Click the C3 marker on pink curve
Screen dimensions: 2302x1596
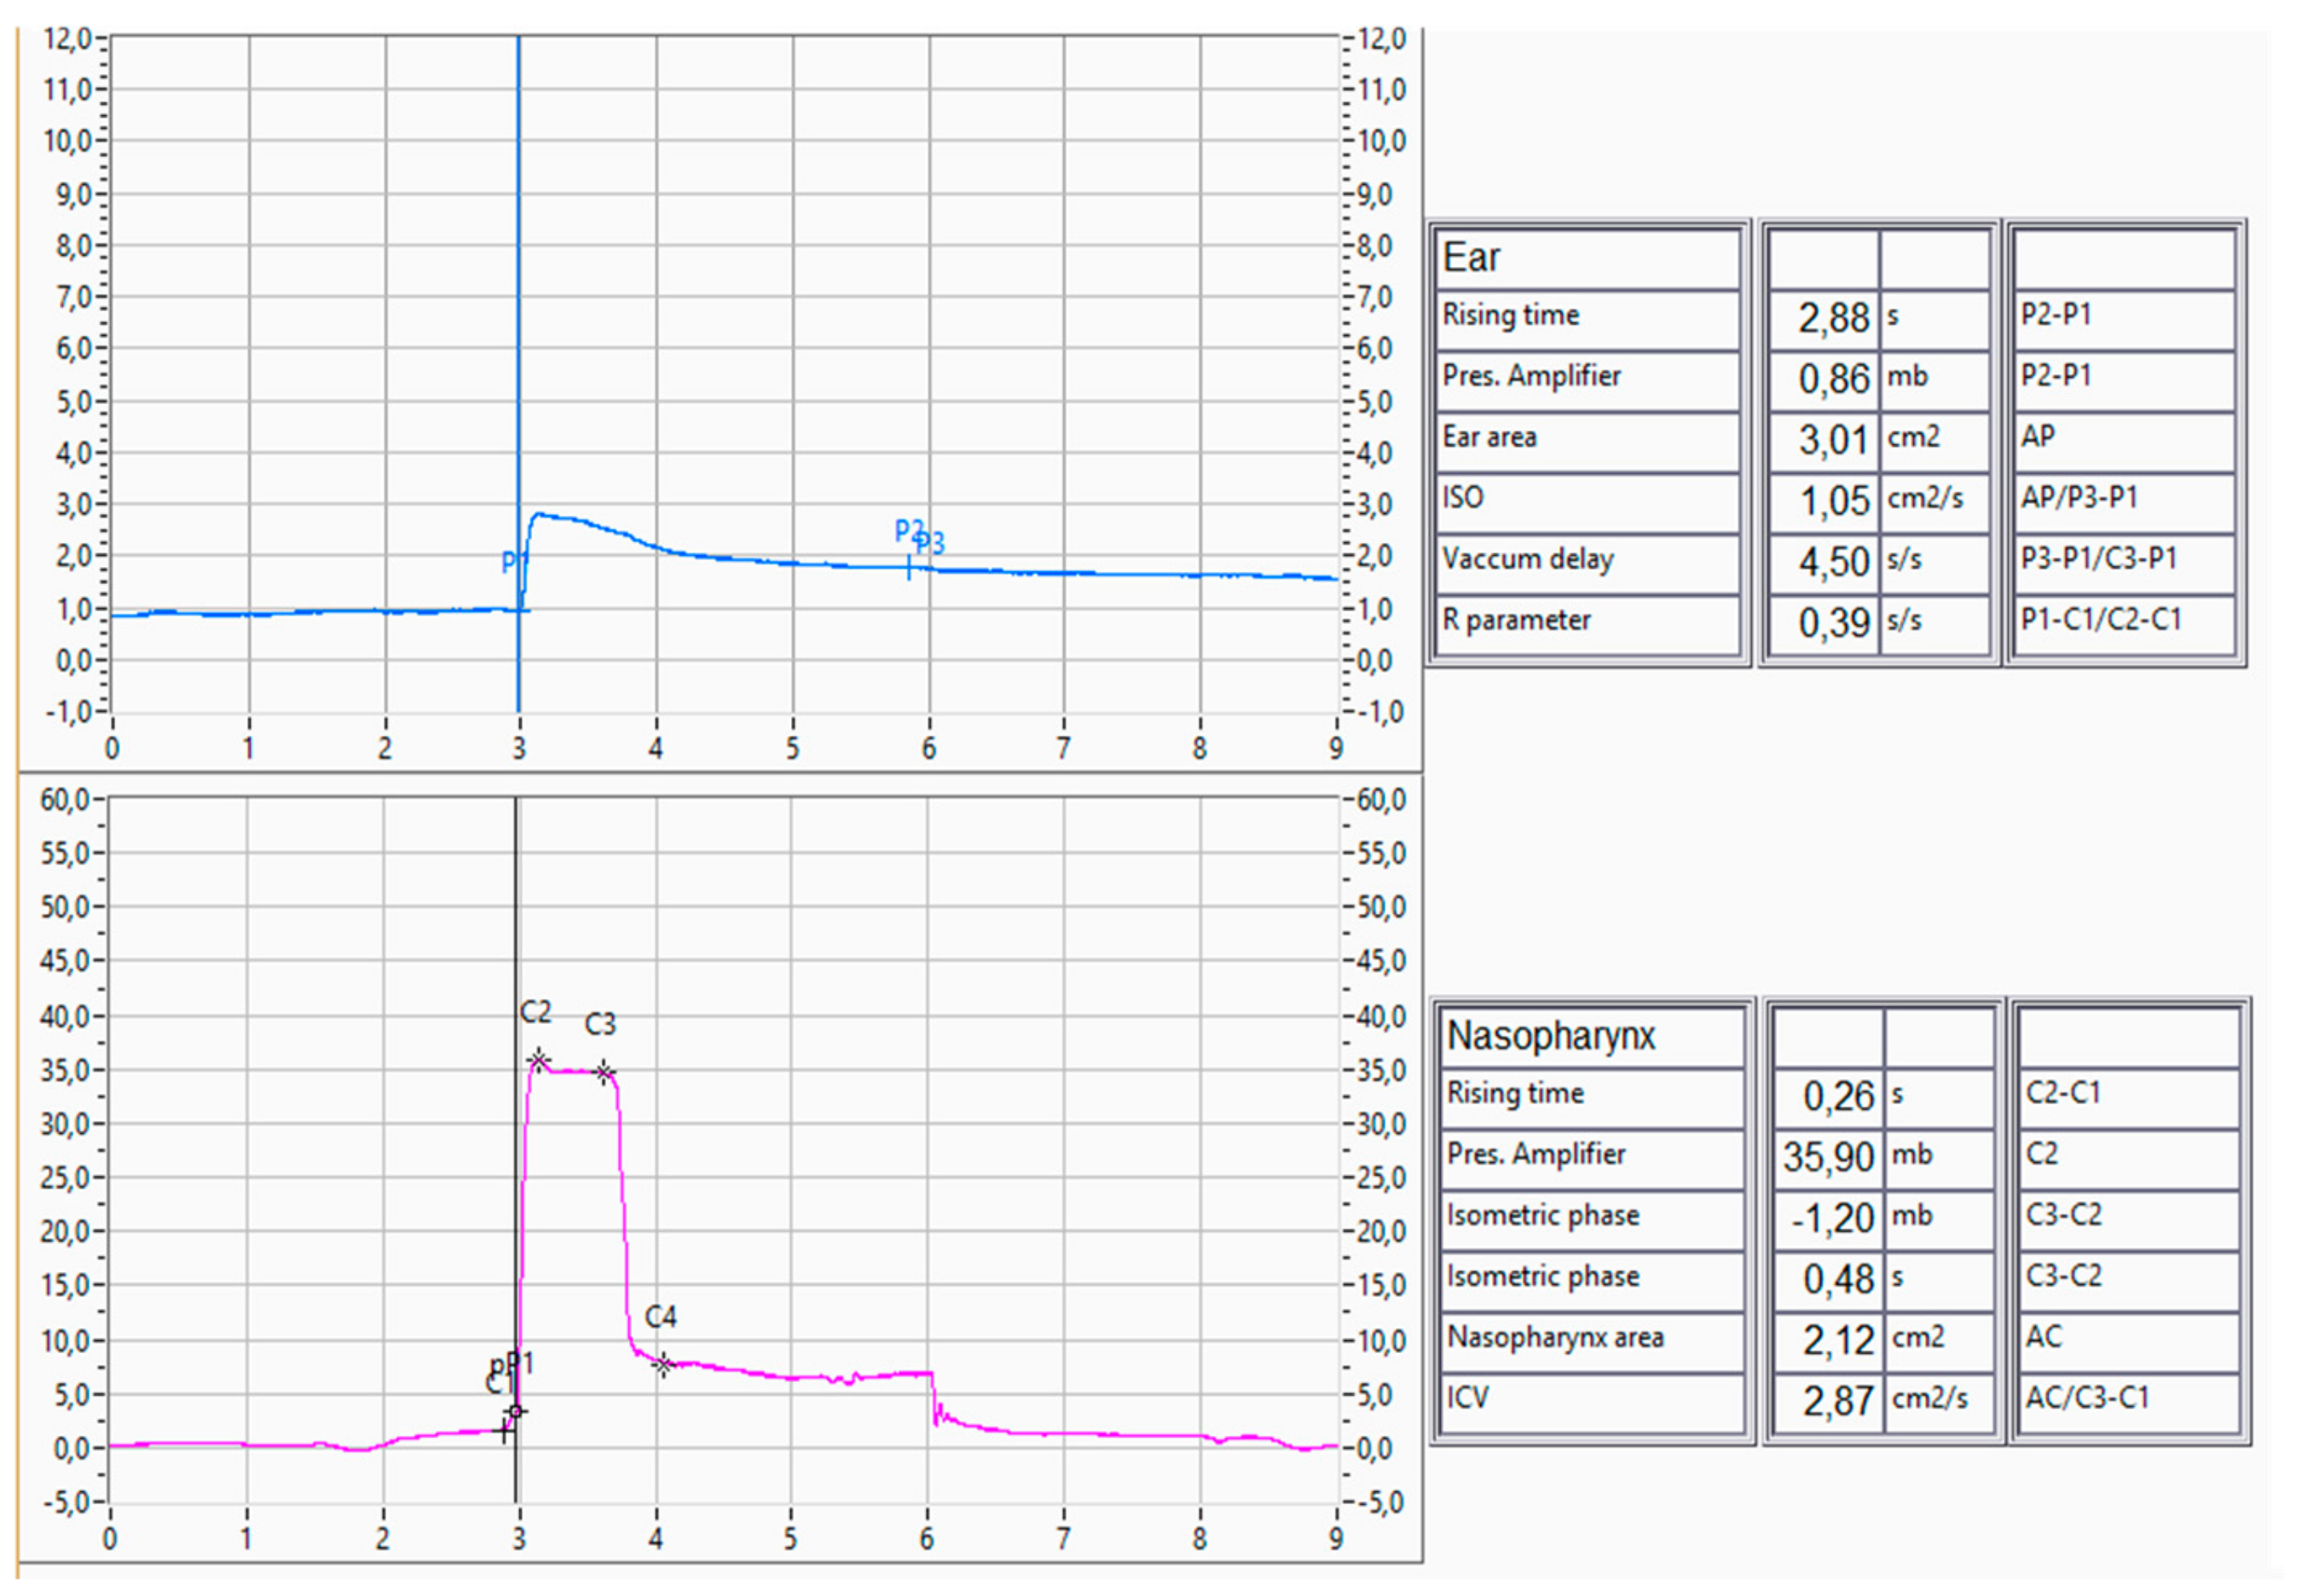604,1073
